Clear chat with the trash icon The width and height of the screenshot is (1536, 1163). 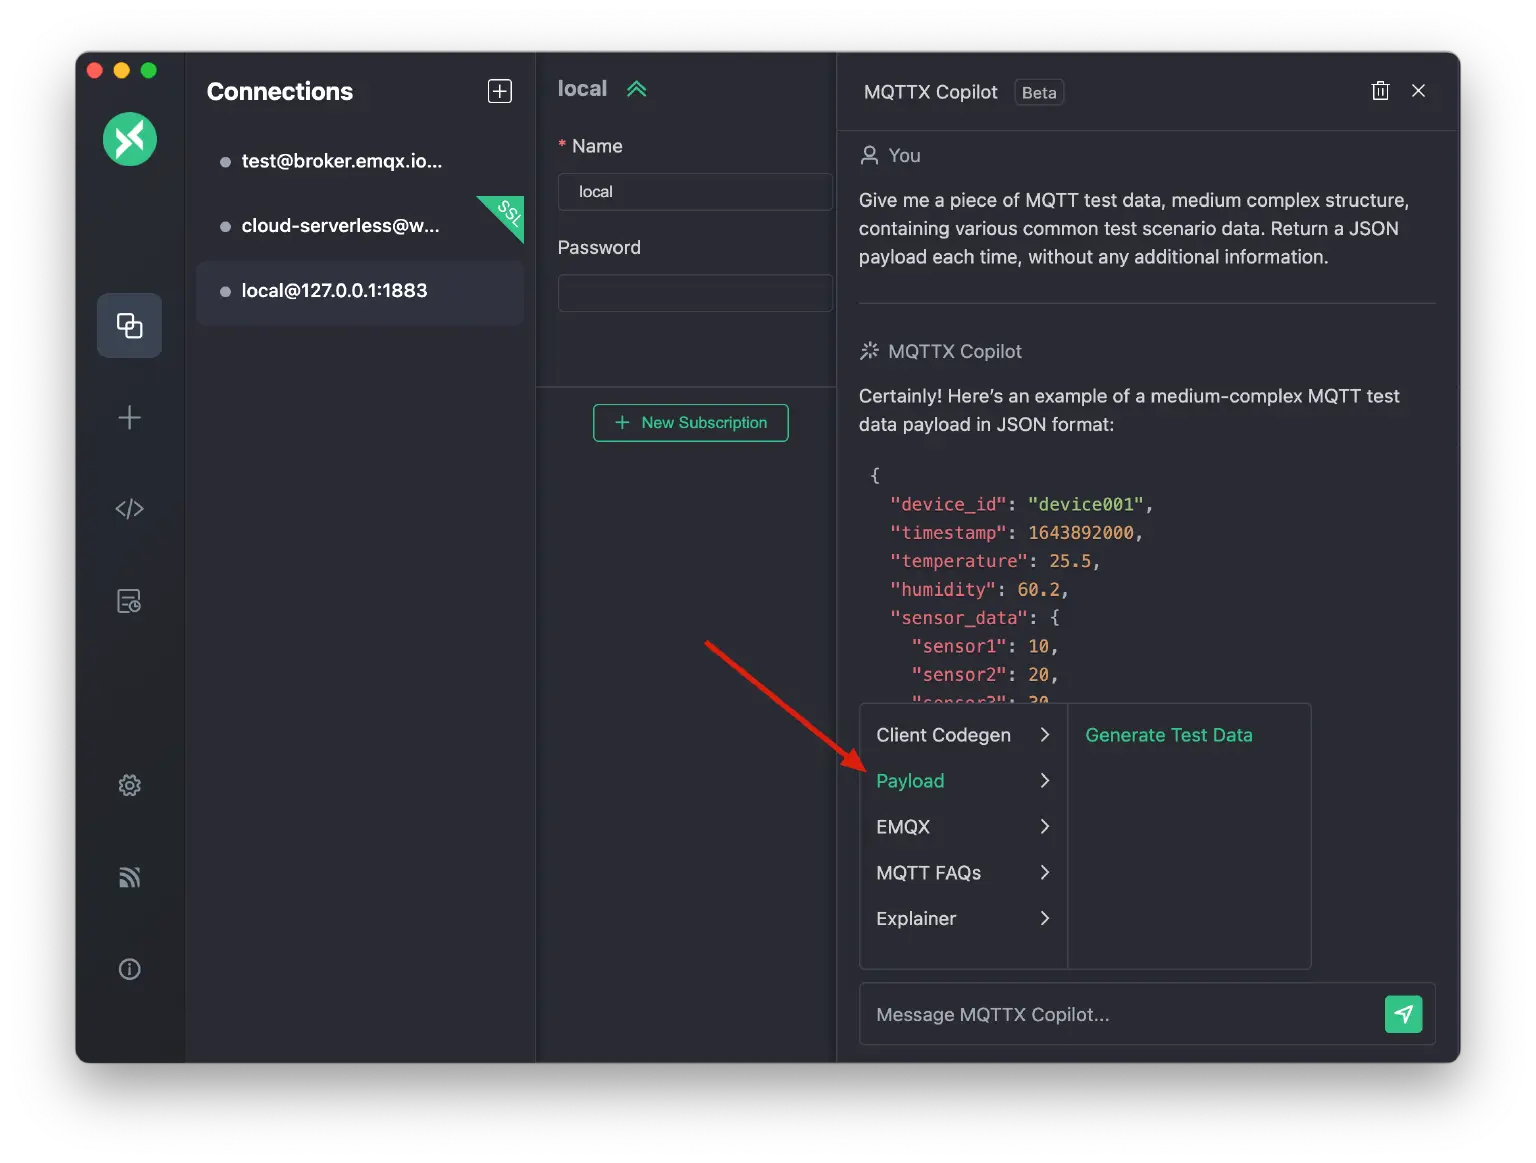[1380, 90]
